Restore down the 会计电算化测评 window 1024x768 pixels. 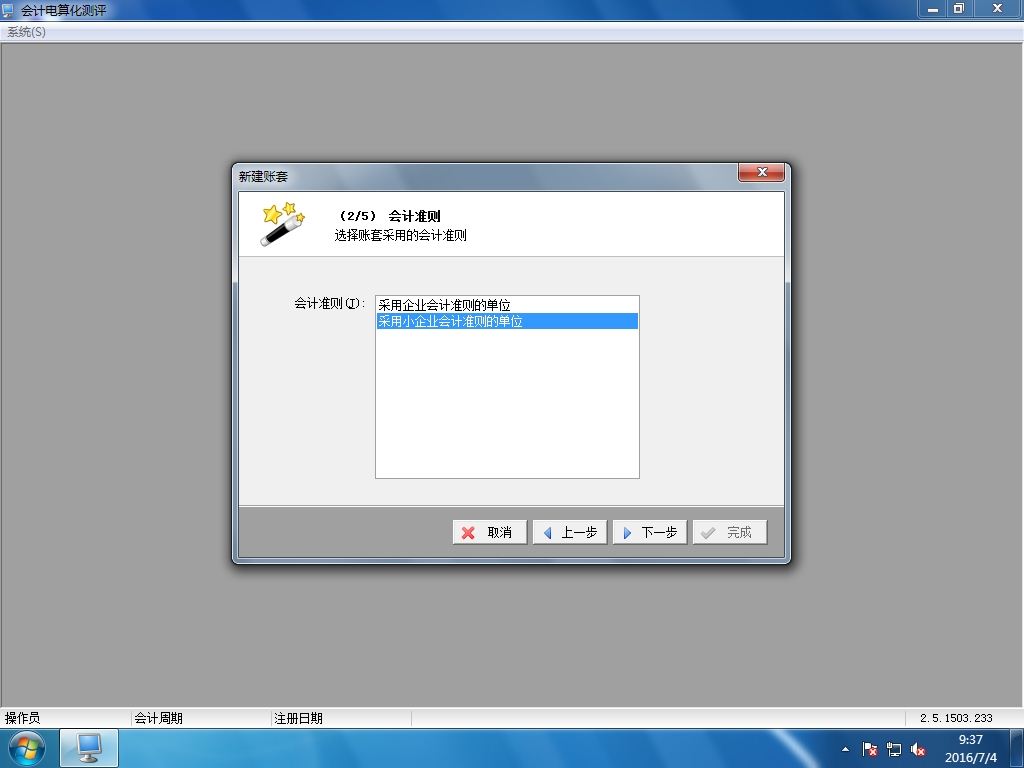959,8
